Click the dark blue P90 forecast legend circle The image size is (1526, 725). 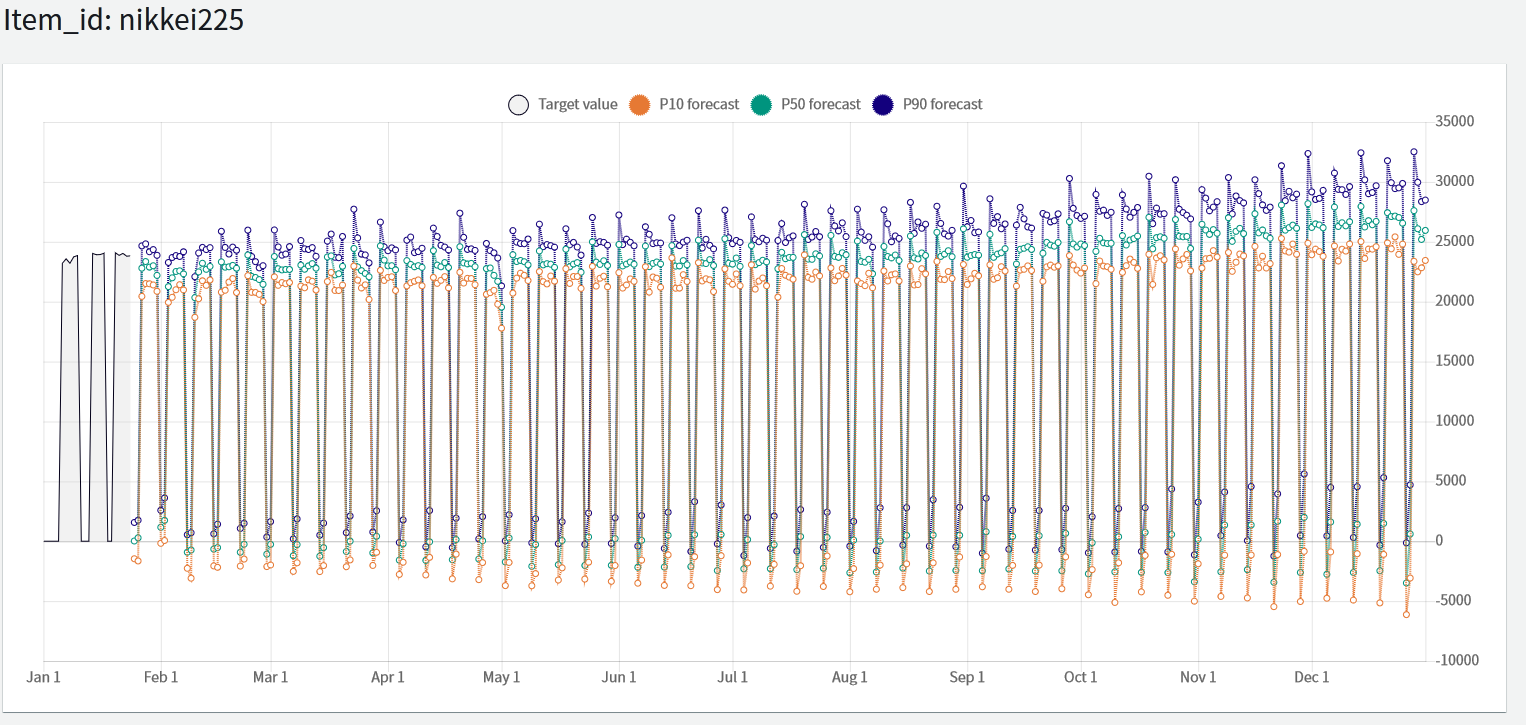884,105
